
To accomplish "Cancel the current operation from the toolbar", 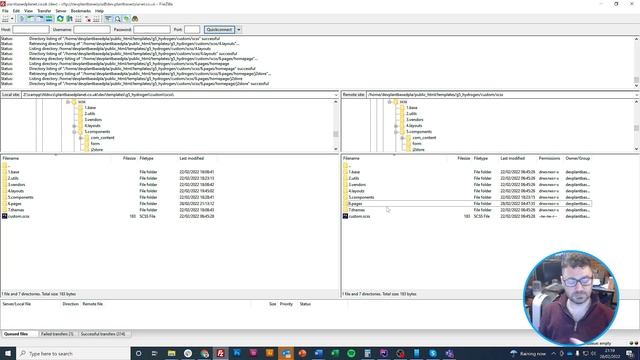I will tap(78, 19).
